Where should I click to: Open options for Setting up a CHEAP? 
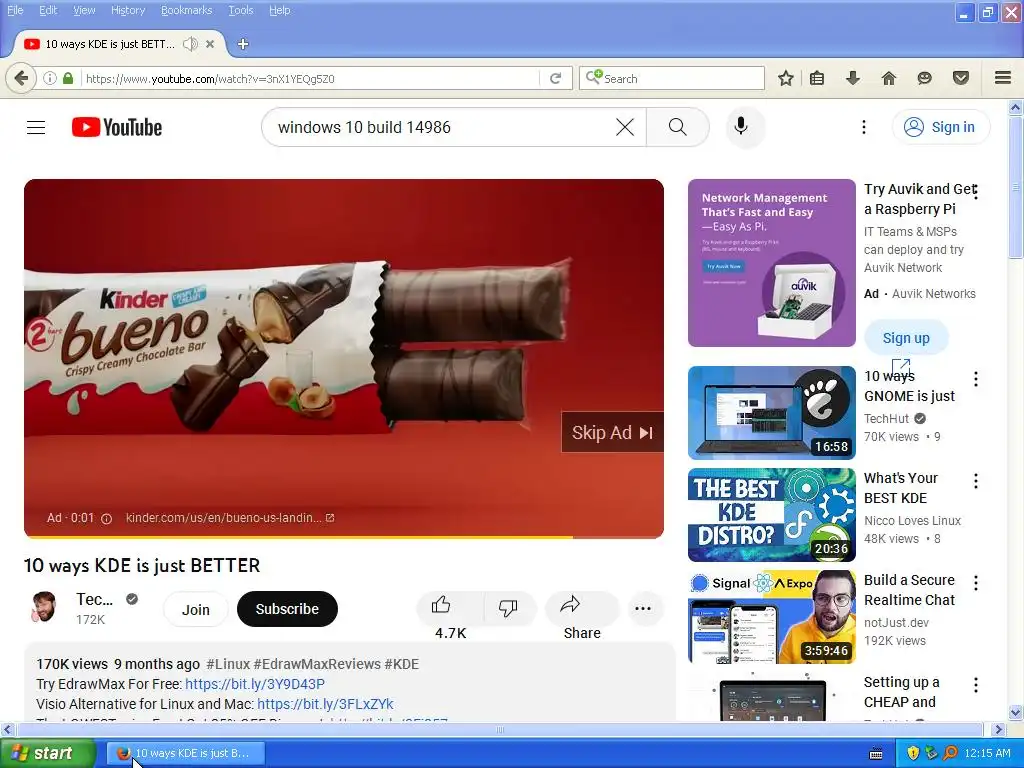[x=976, y=684]
